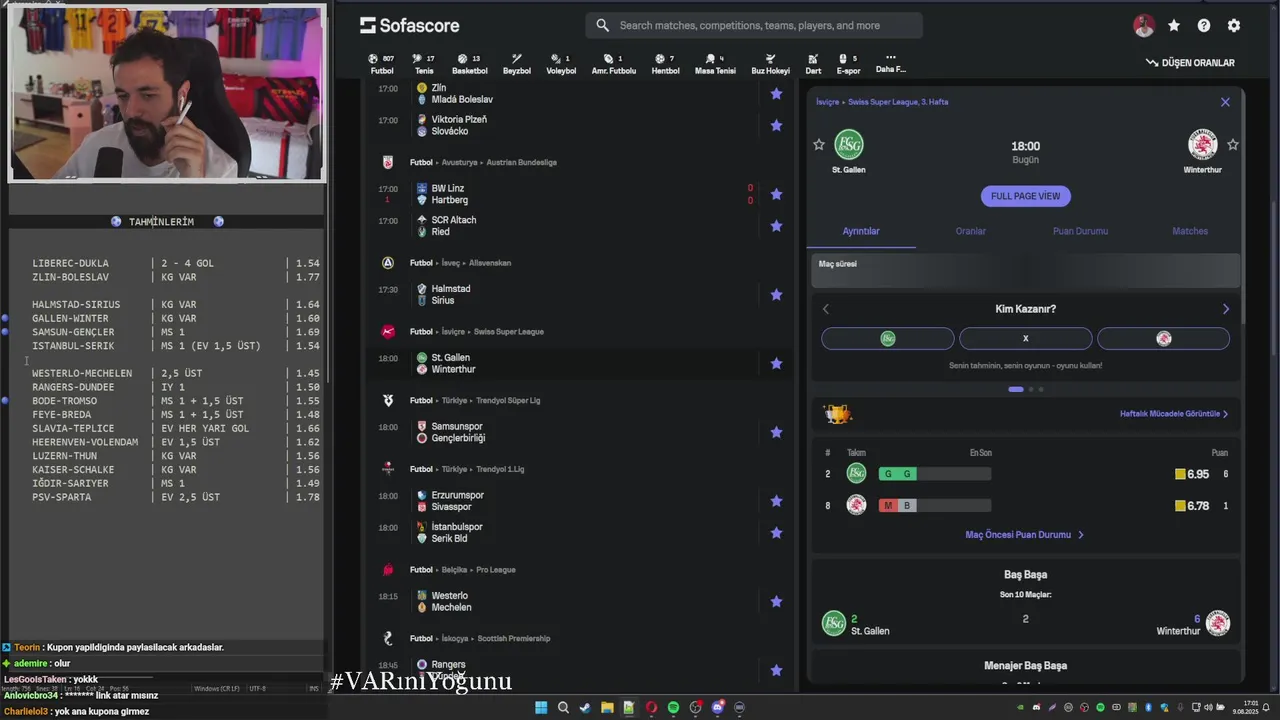This screenshot has height=720, width=1280.
Task: Open the Voleybol sport category
Action: [x=561, y=64]
